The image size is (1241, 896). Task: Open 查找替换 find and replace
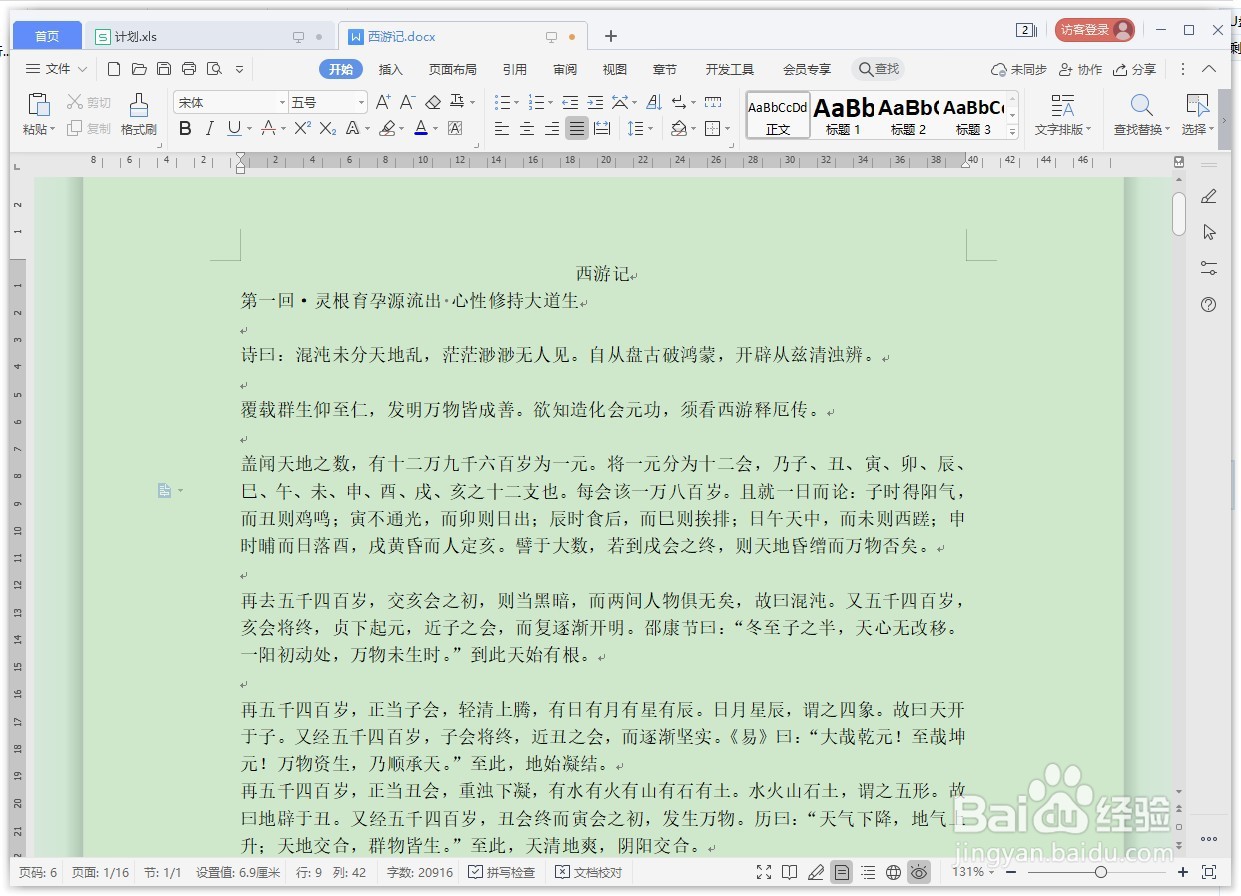[1141, 115]
